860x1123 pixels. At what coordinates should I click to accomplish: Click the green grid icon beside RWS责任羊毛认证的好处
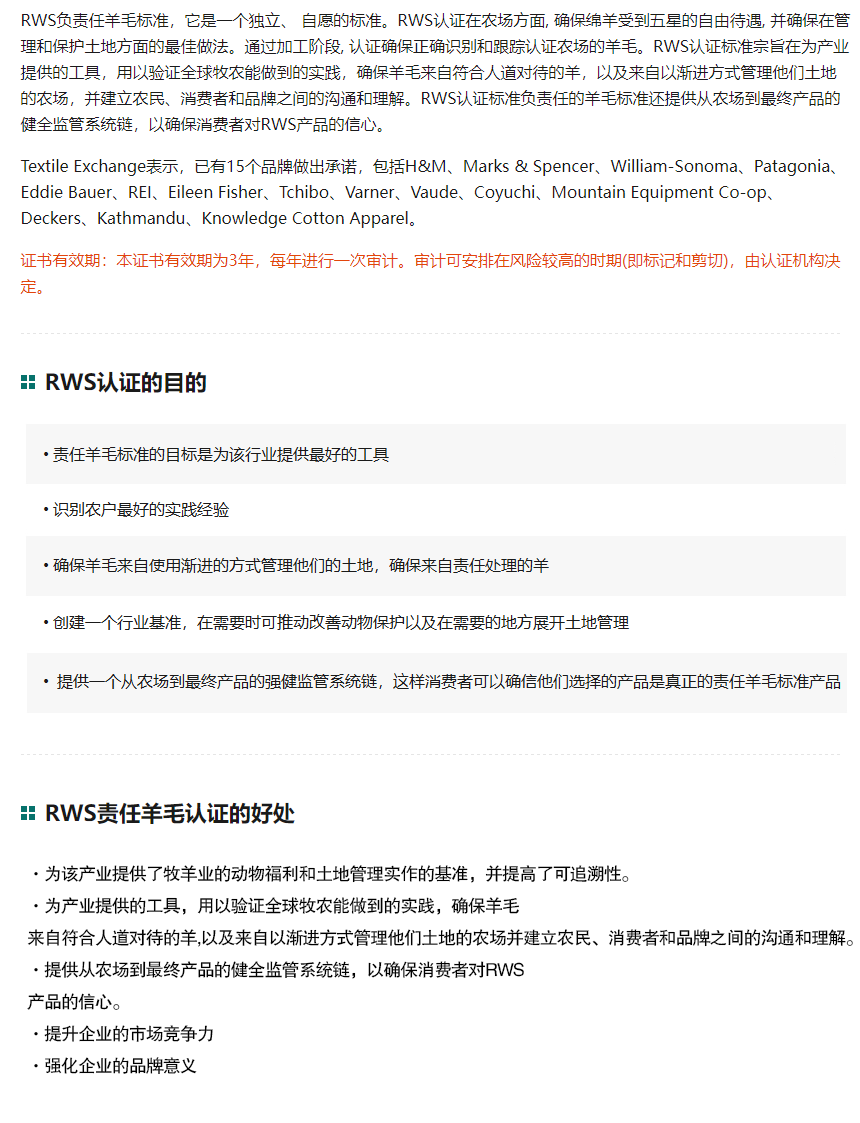click(x=28, y=814)
